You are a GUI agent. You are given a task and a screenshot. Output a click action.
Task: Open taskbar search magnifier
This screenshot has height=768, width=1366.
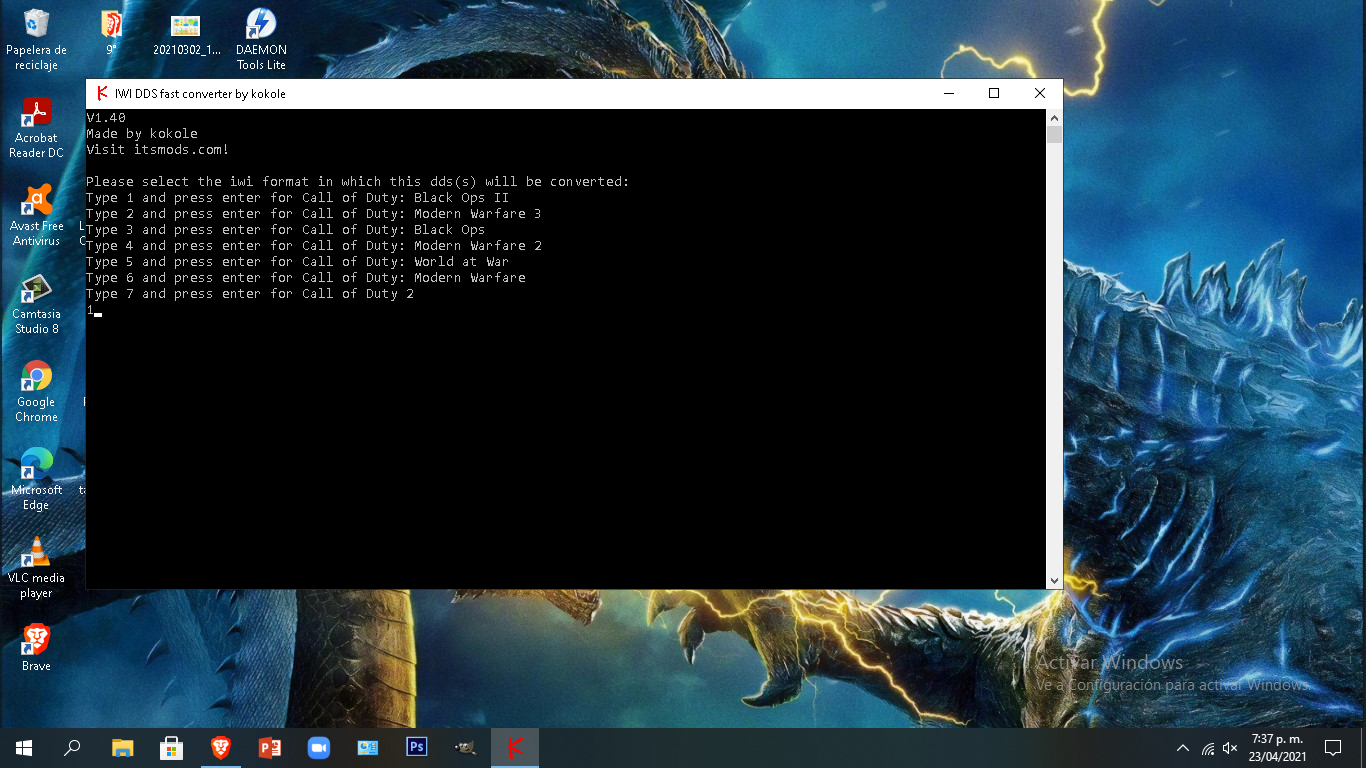tap(72, 747)
